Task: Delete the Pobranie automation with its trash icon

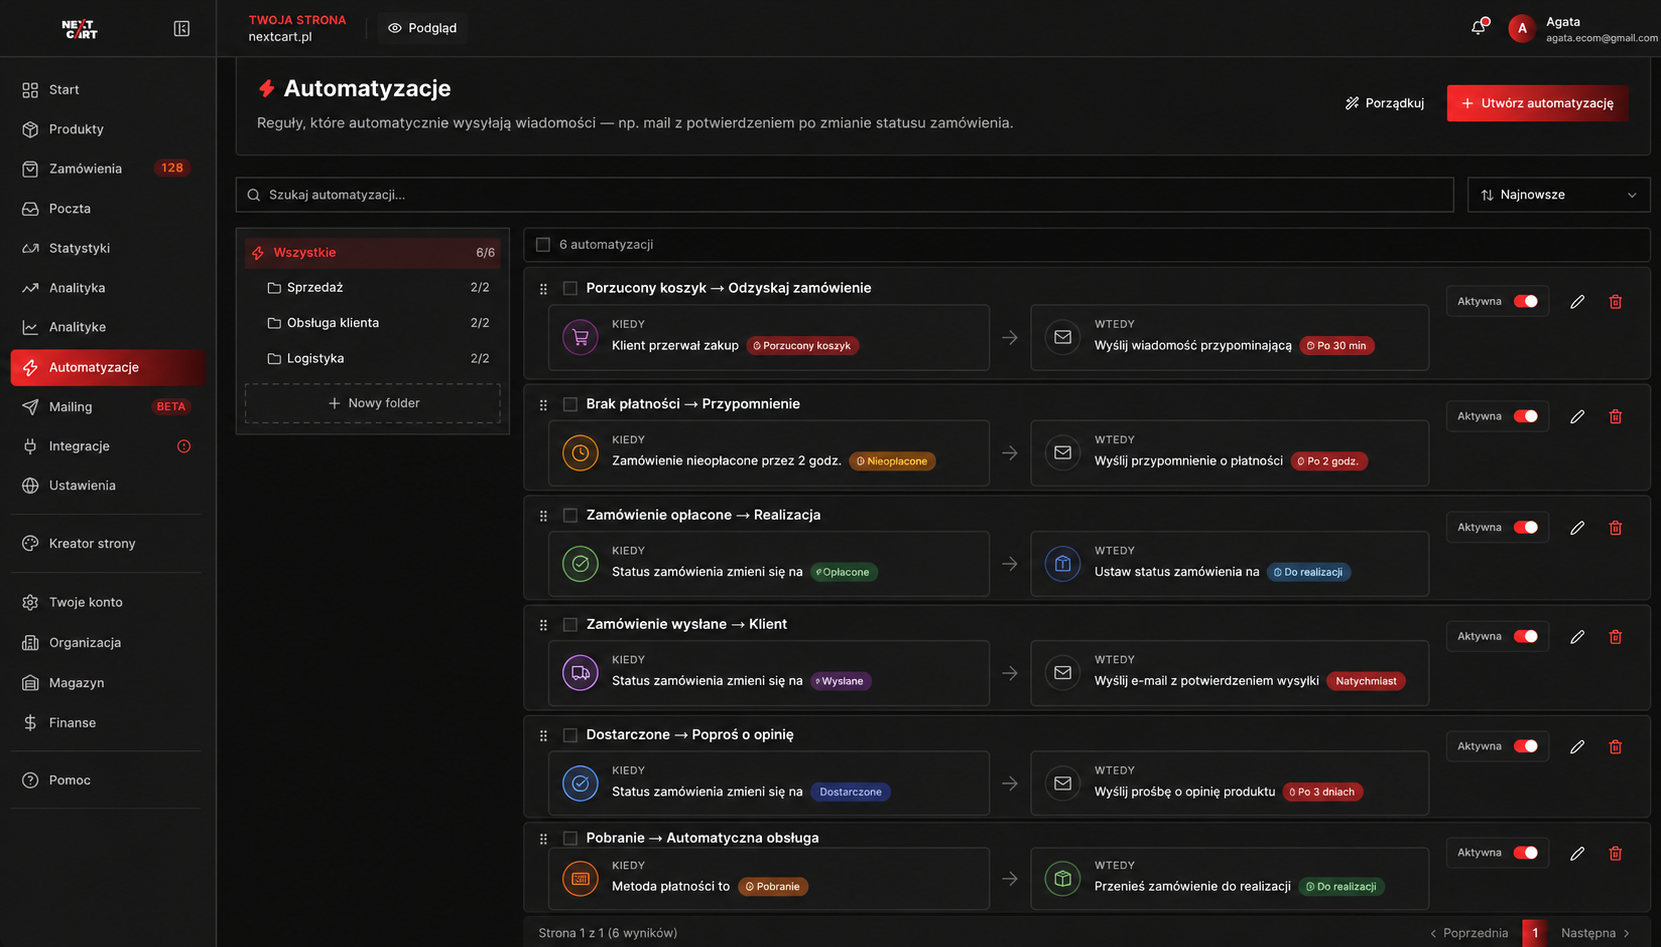Action: click(1615, 853)
